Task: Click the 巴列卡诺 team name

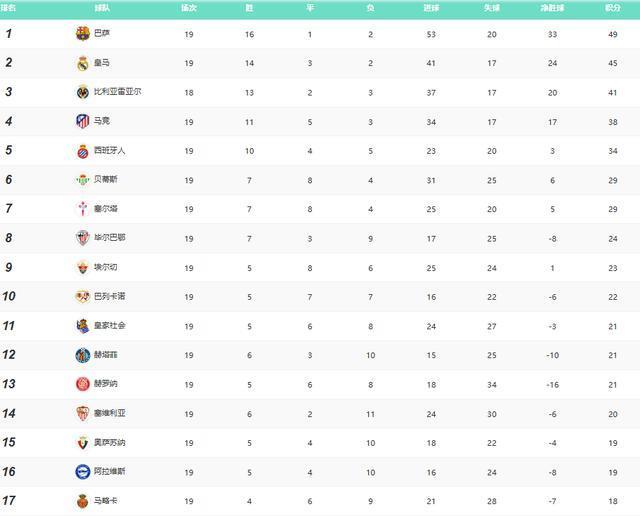Action: click(109, 297)
